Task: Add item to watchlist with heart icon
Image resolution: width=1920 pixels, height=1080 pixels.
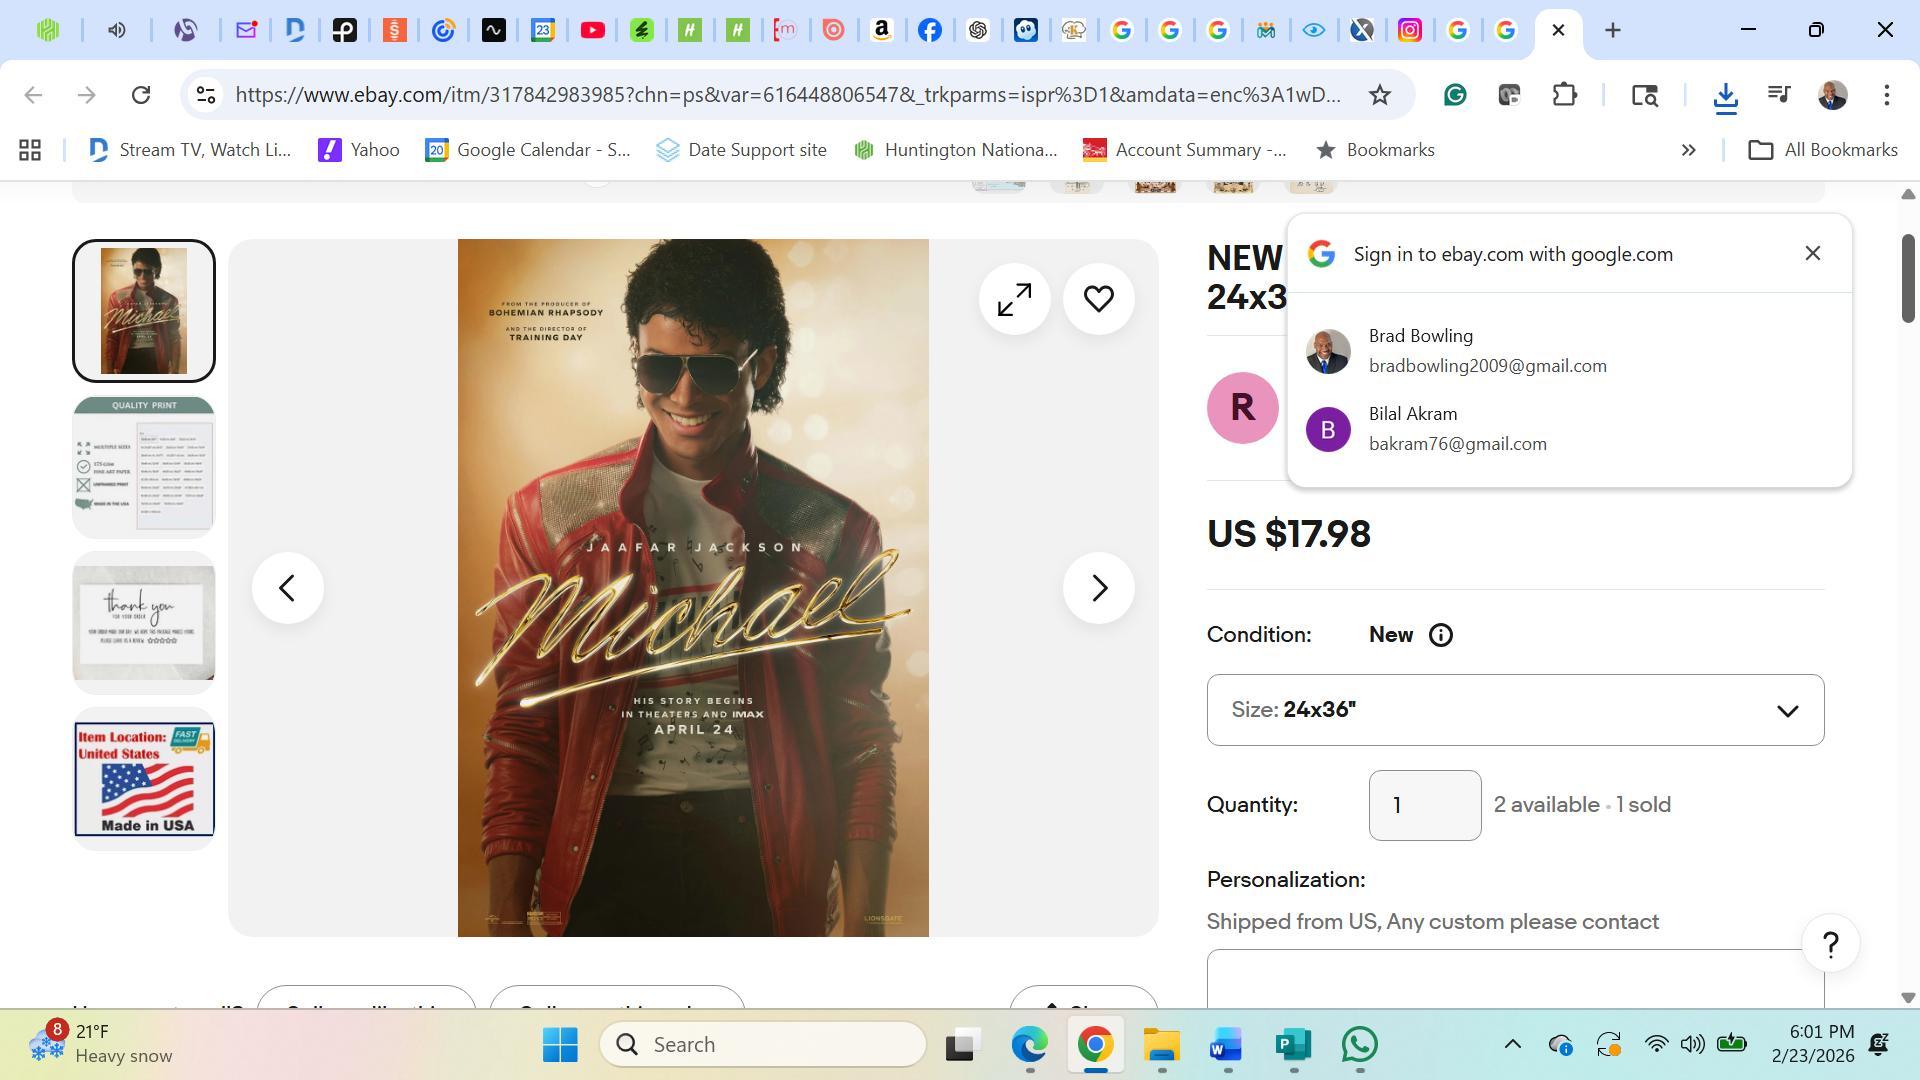Action: pyautogui.click(x=1098, y=299)
